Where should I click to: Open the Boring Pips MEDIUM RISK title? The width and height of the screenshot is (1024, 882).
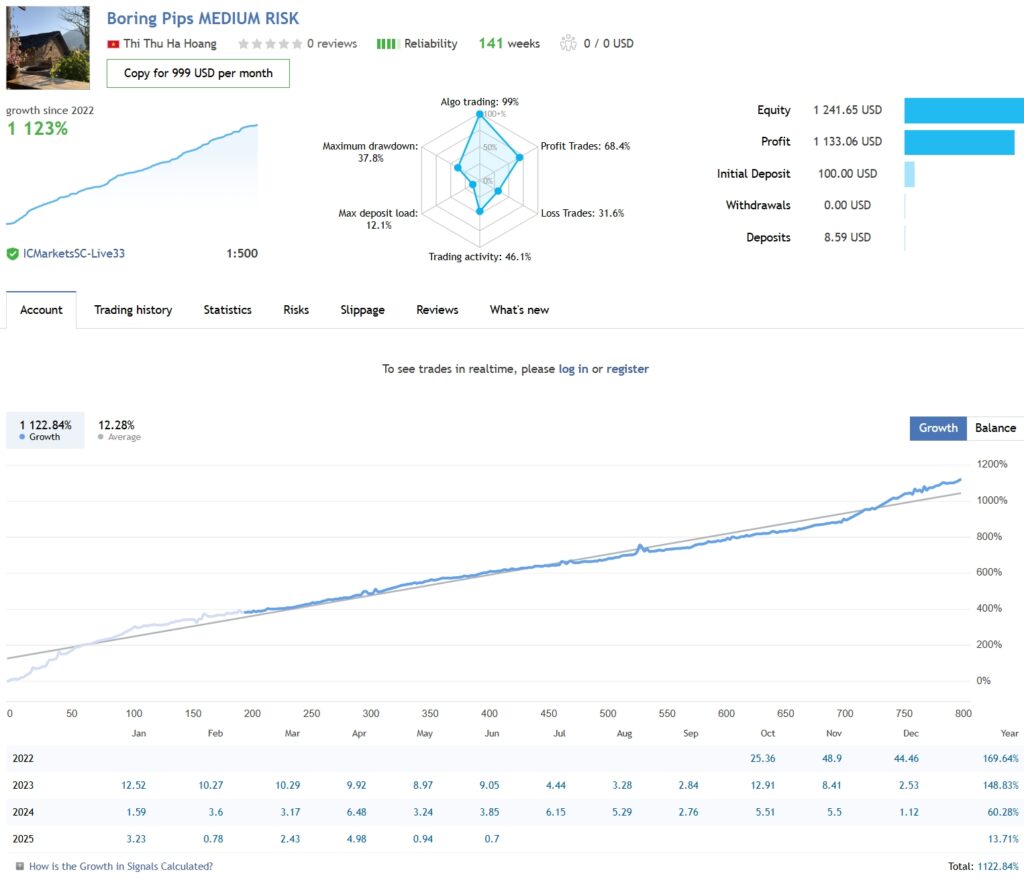202,18
